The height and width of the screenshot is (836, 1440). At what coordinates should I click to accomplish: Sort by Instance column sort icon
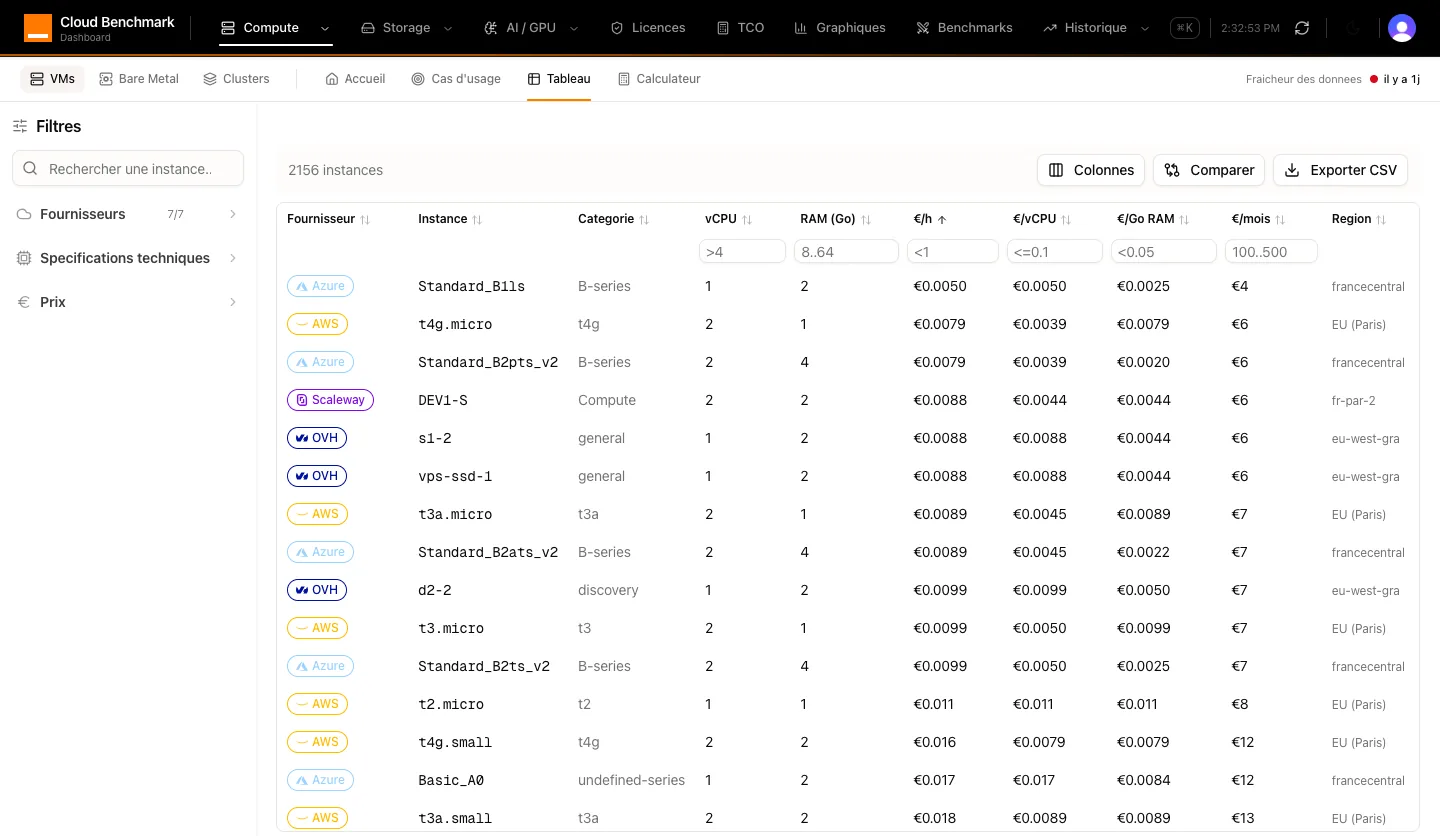477,219
